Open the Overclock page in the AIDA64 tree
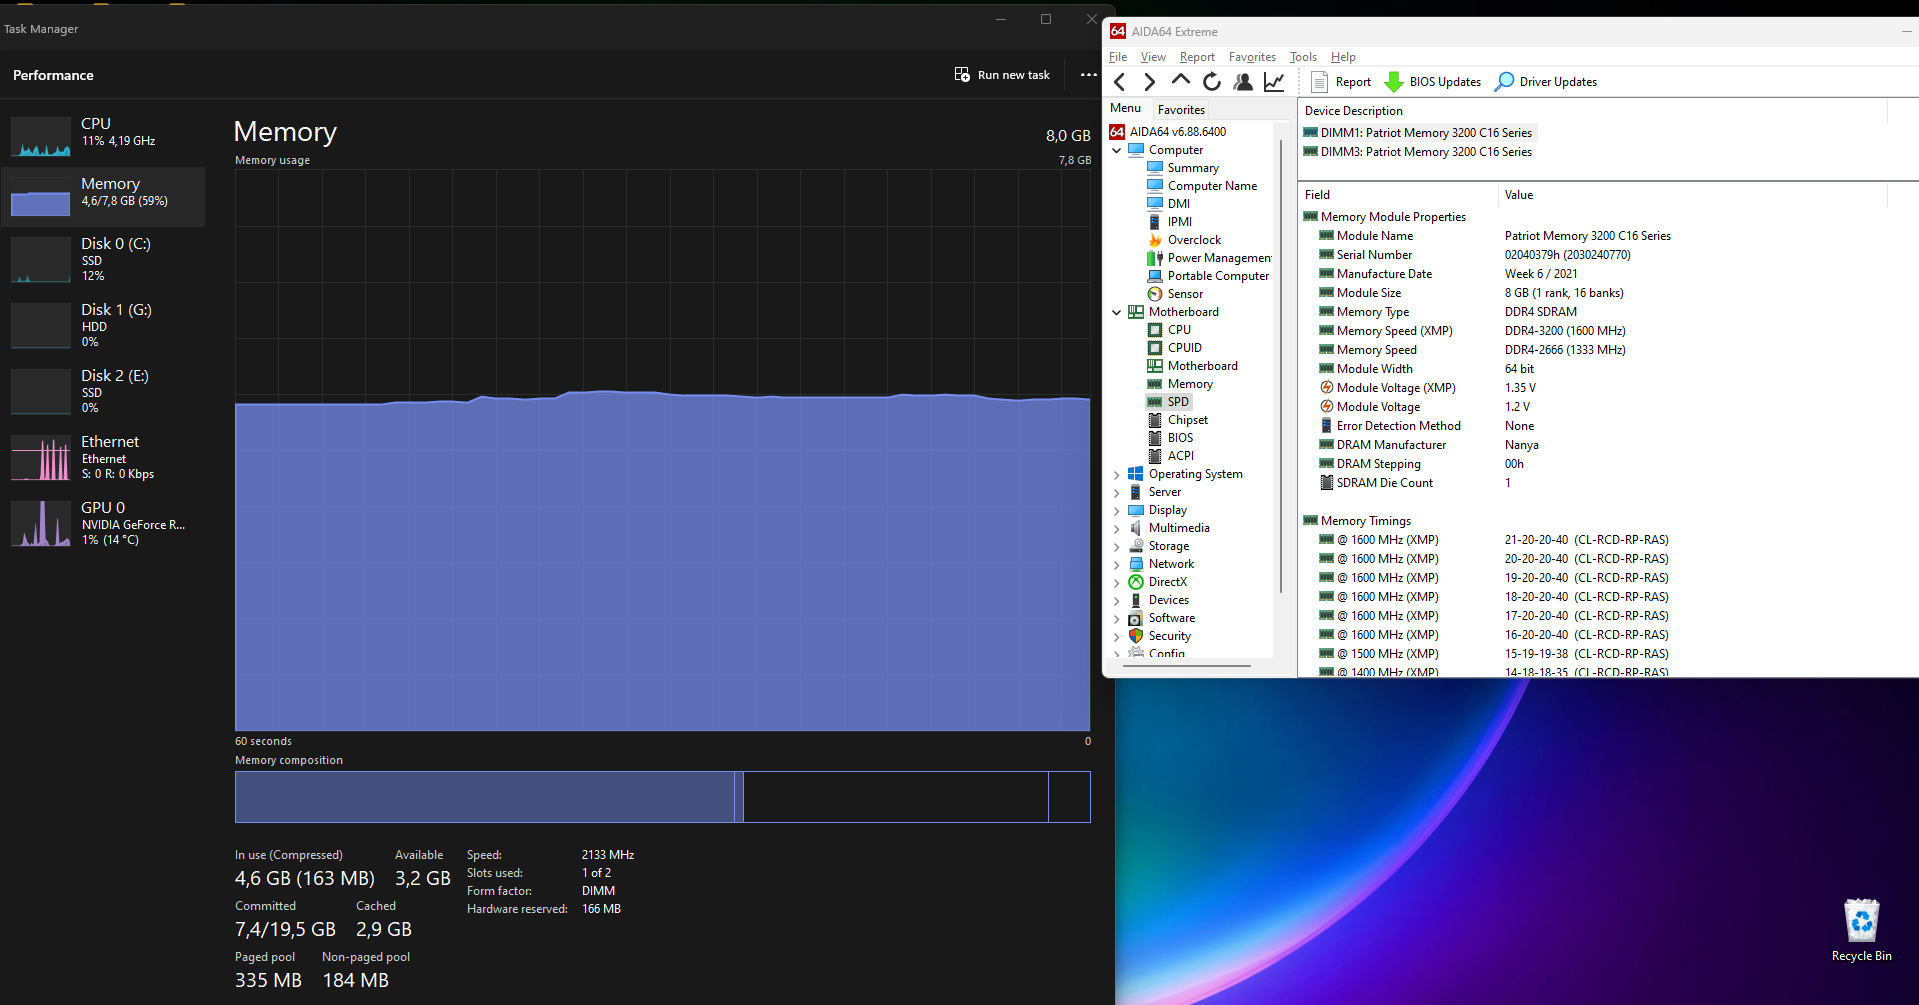Screen dimensions: 1919x1005 (x=1194, y=240)
